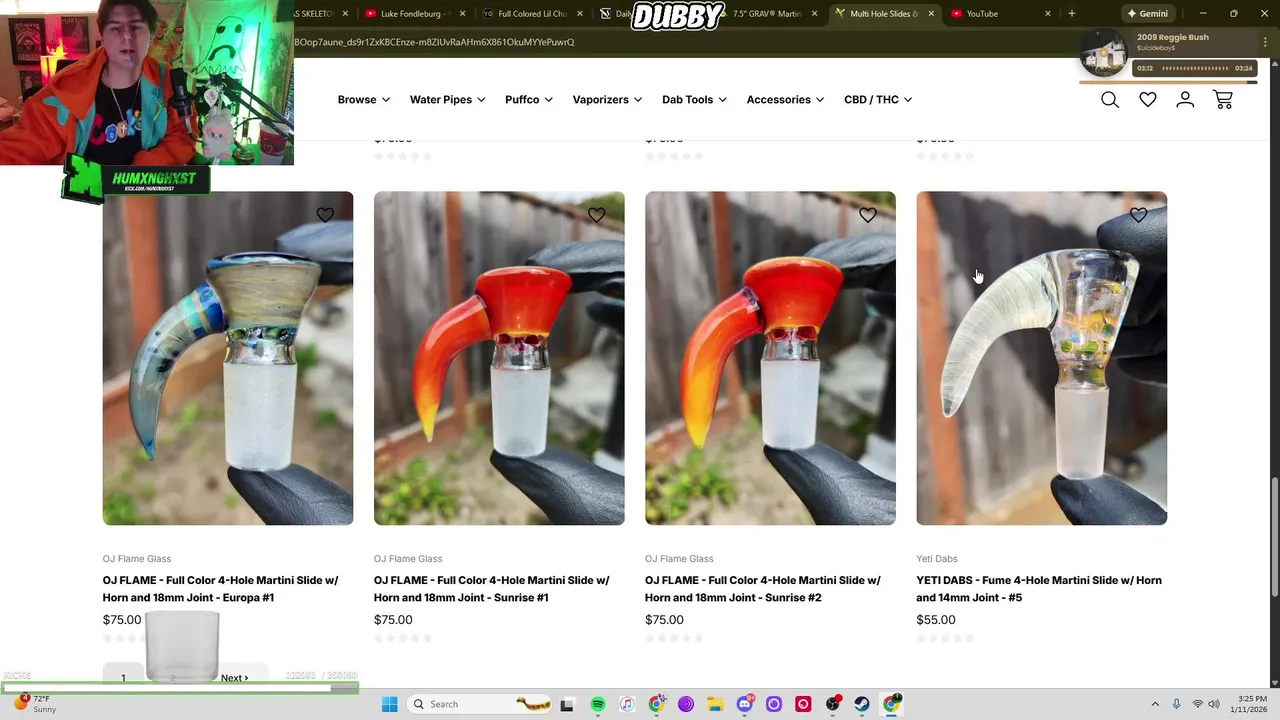Add Sunrise #2 slide to wishlist

click(867, 215)
